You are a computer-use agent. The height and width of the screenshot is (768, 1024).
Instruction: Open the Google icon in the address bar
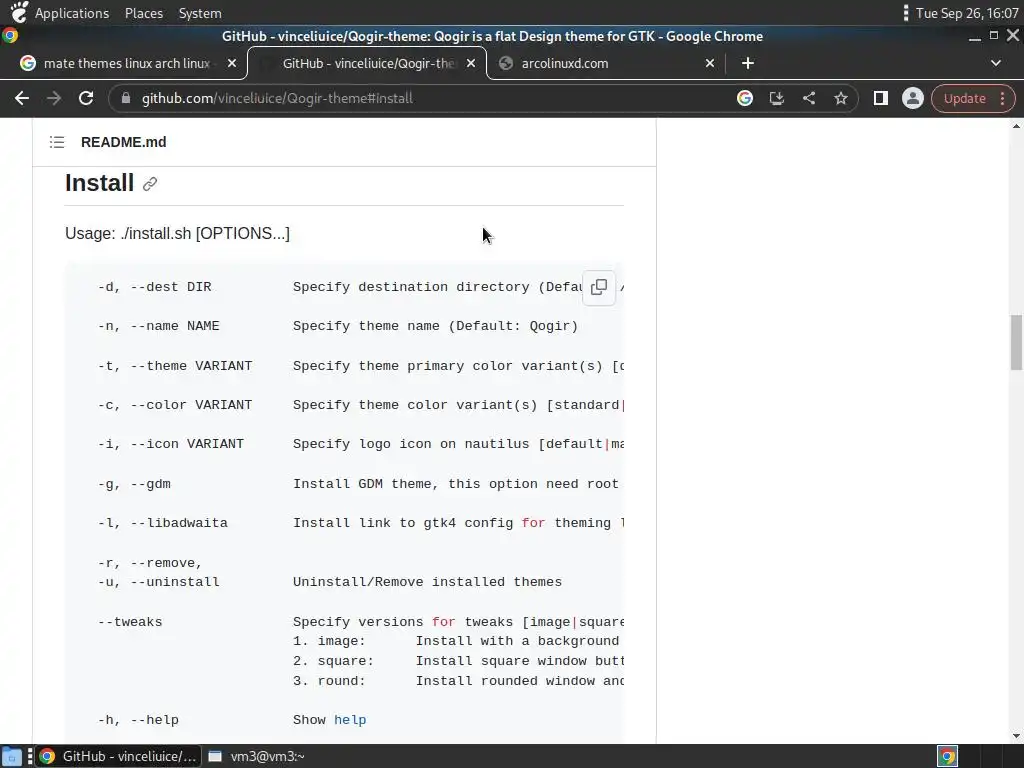(744, 99)
